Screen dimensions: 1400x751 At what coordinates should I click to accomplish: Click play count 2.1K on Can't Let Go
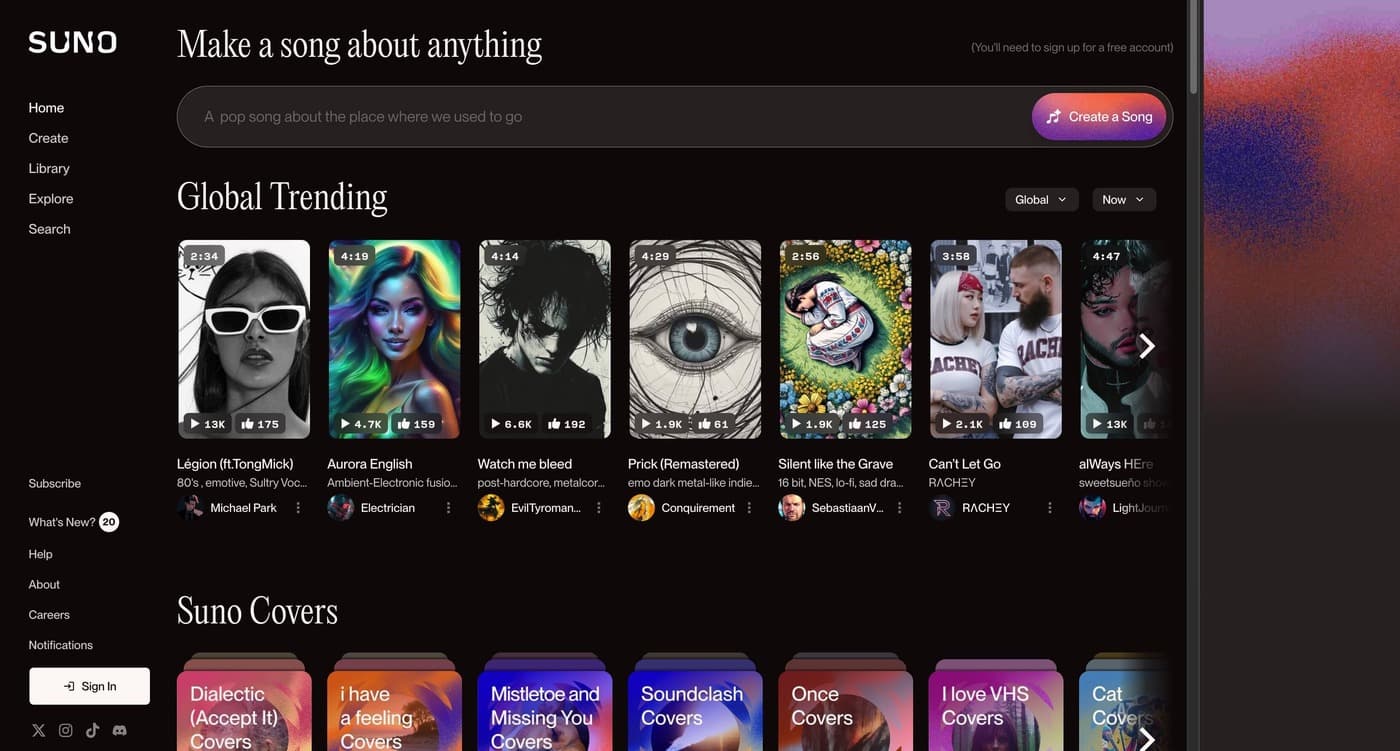click(x=963, y=424)
